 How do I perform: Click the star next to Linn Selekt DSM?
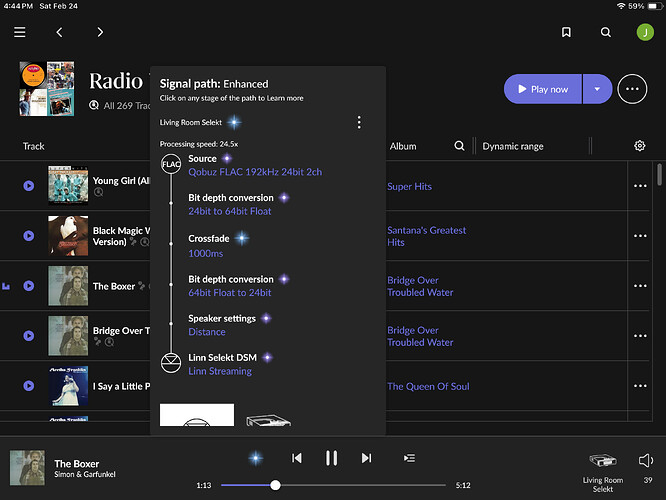click(x=267, y=357)
